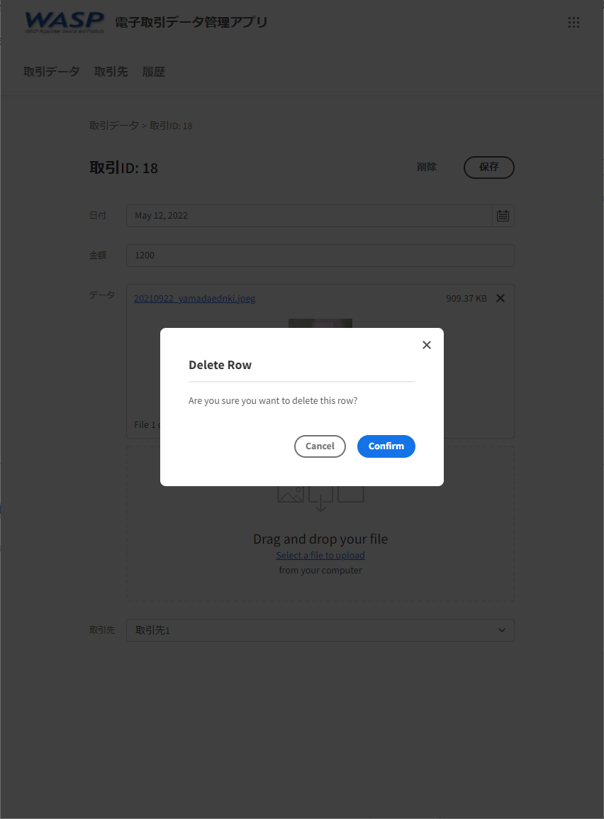Remove the uploaded jpeg file with X
This screenshot has height=819, width=604.
[x=501, y=298]
